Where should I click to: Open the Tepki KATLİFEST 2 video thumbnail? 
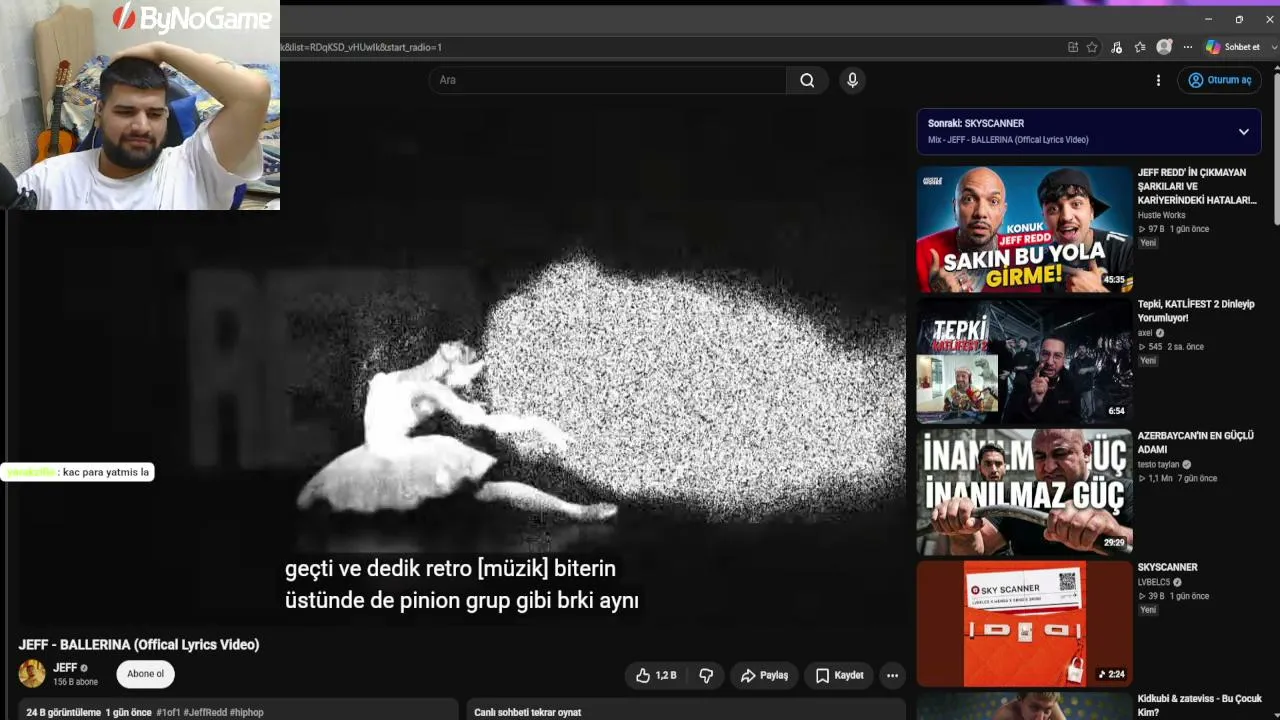pos(1024,361)
